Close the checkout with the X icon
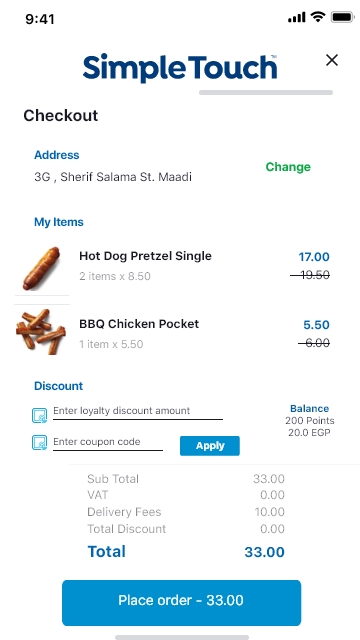Screen dimensions: 360x640 [x=332, y=60]
